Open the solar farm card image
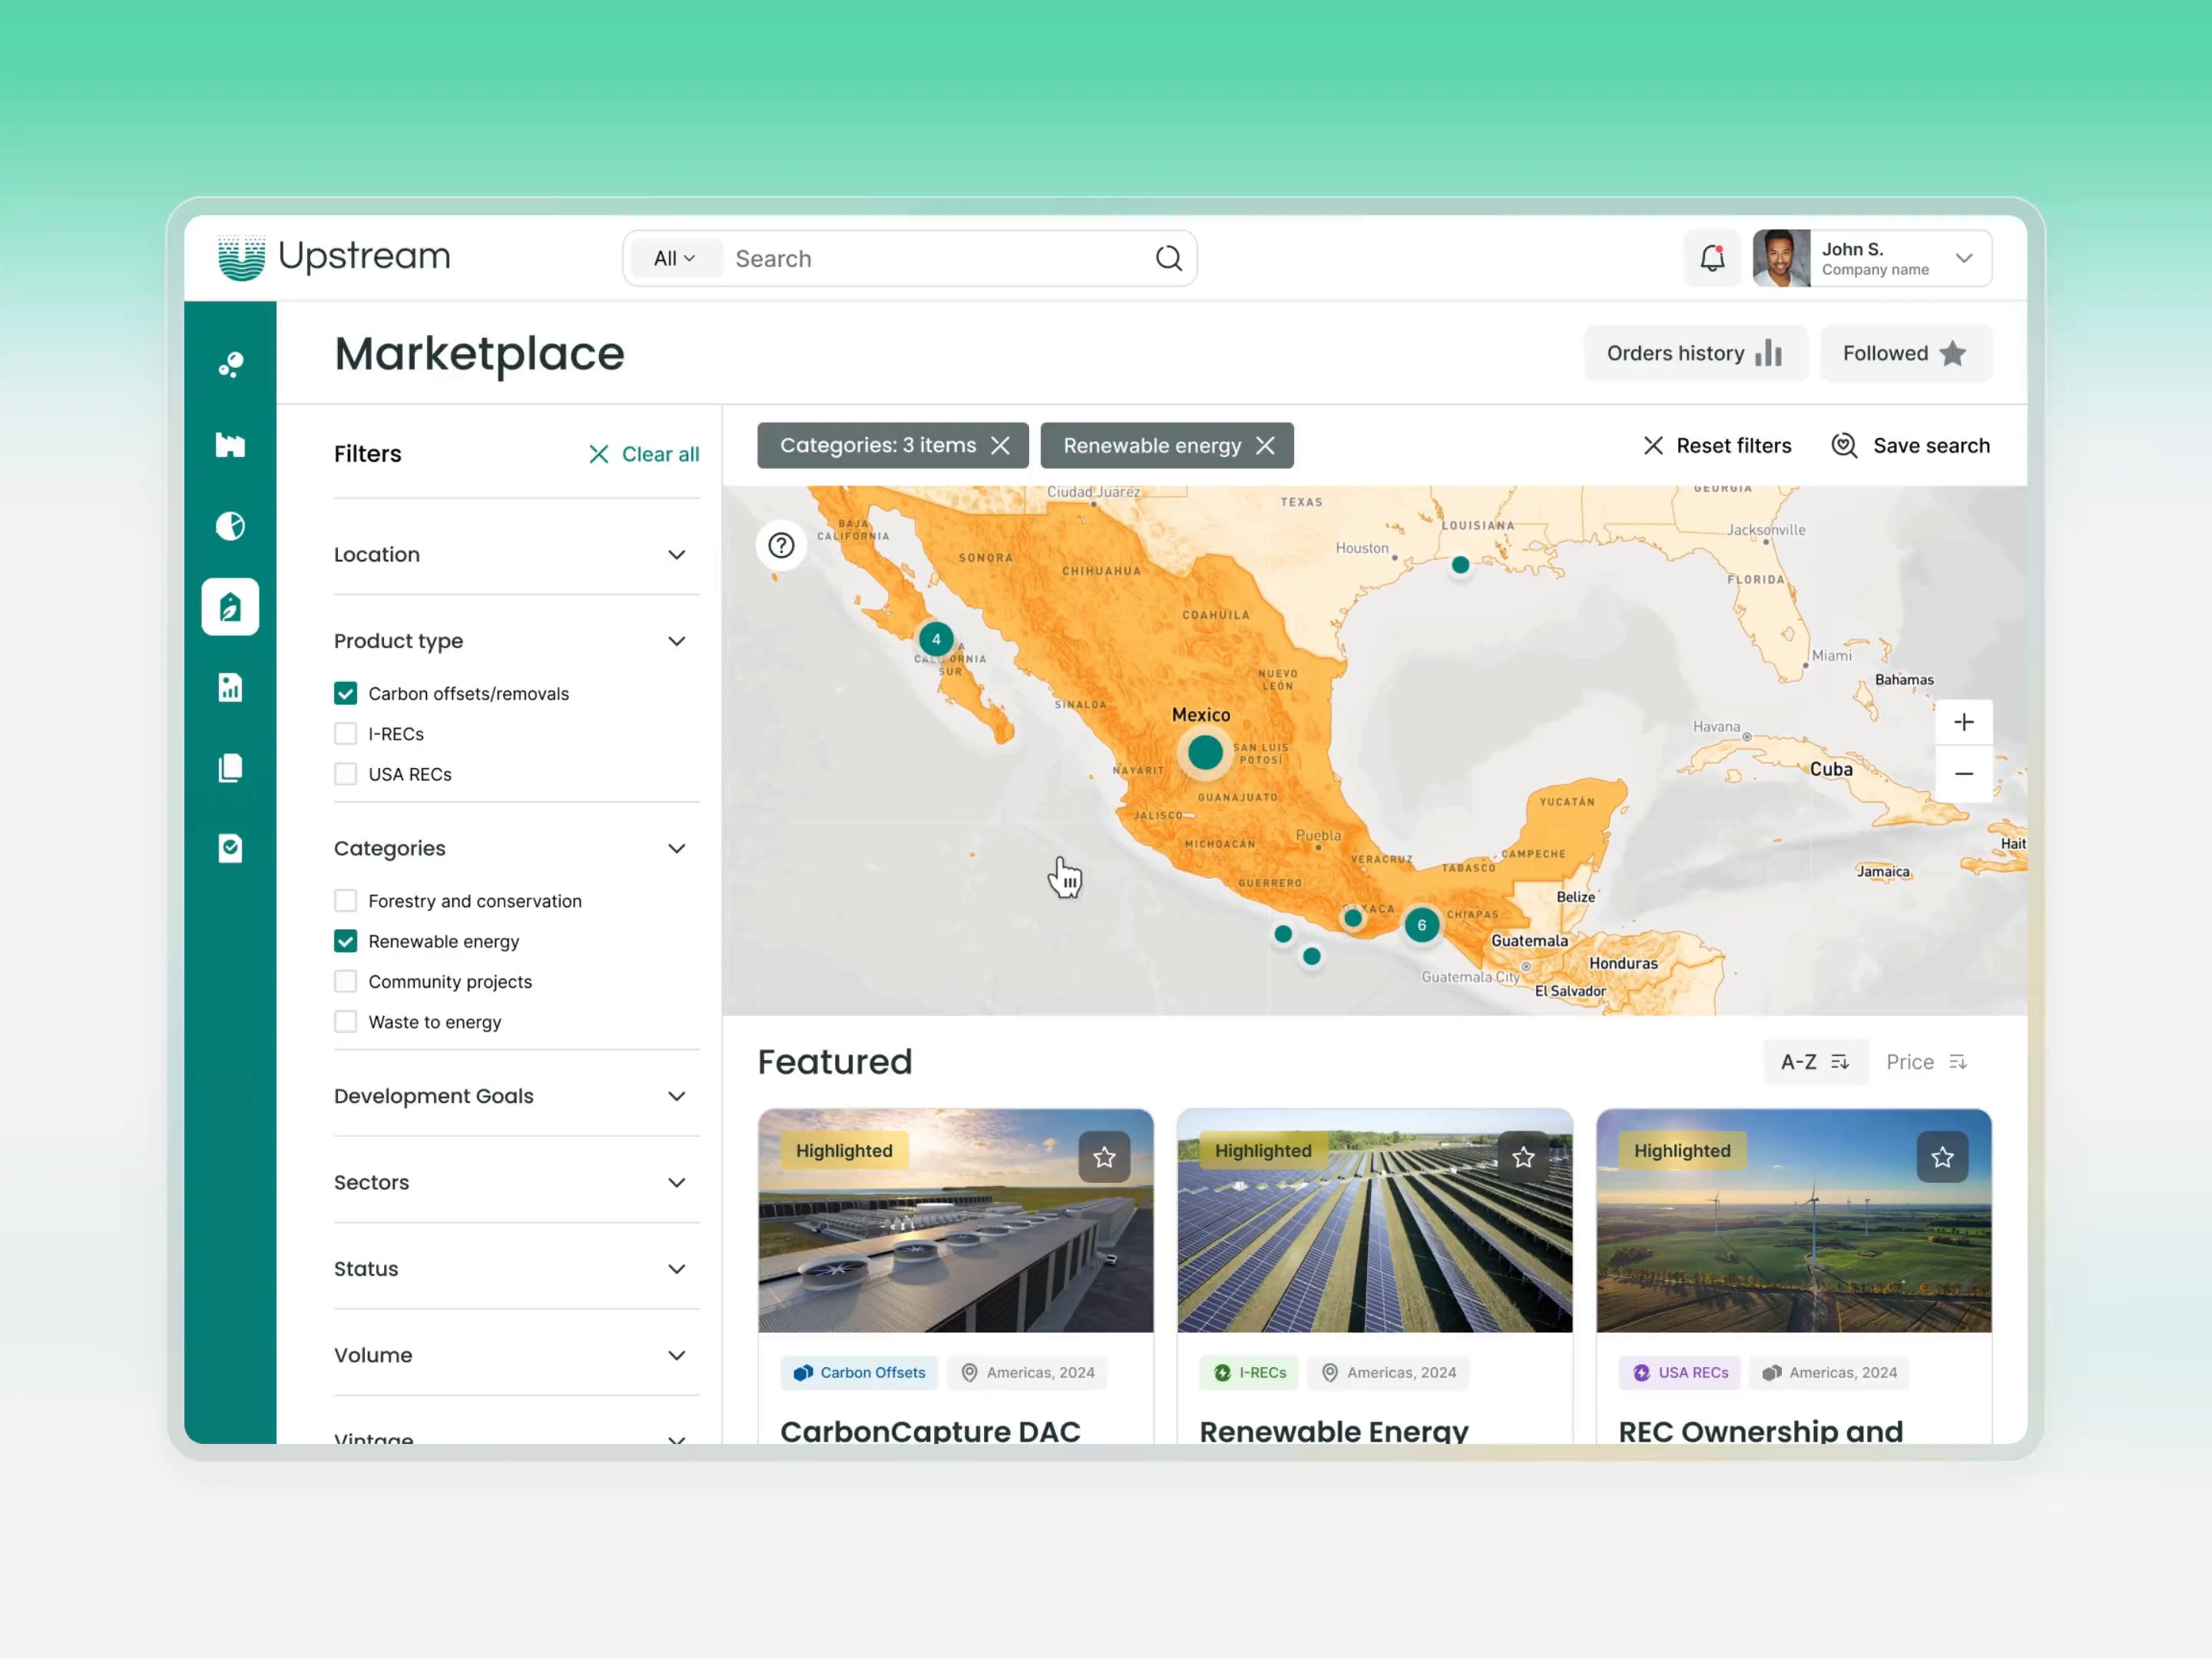This screenshot has width=2212, height=1659. [1374, 1220]
